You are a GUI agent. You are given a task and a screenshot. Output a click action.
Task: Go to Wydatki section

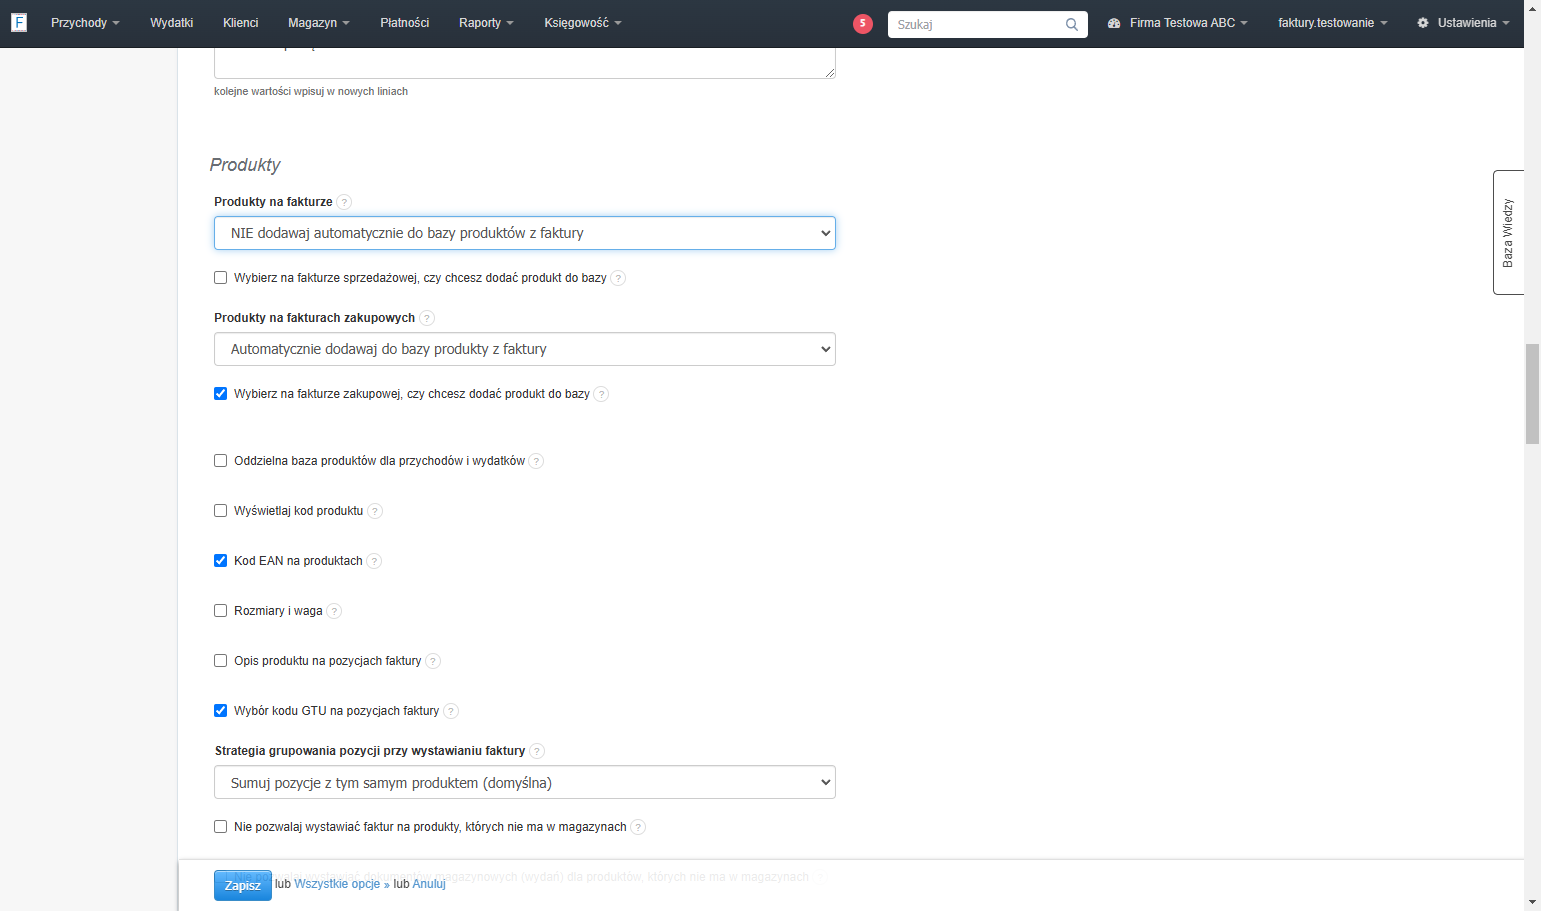[172, 23]
